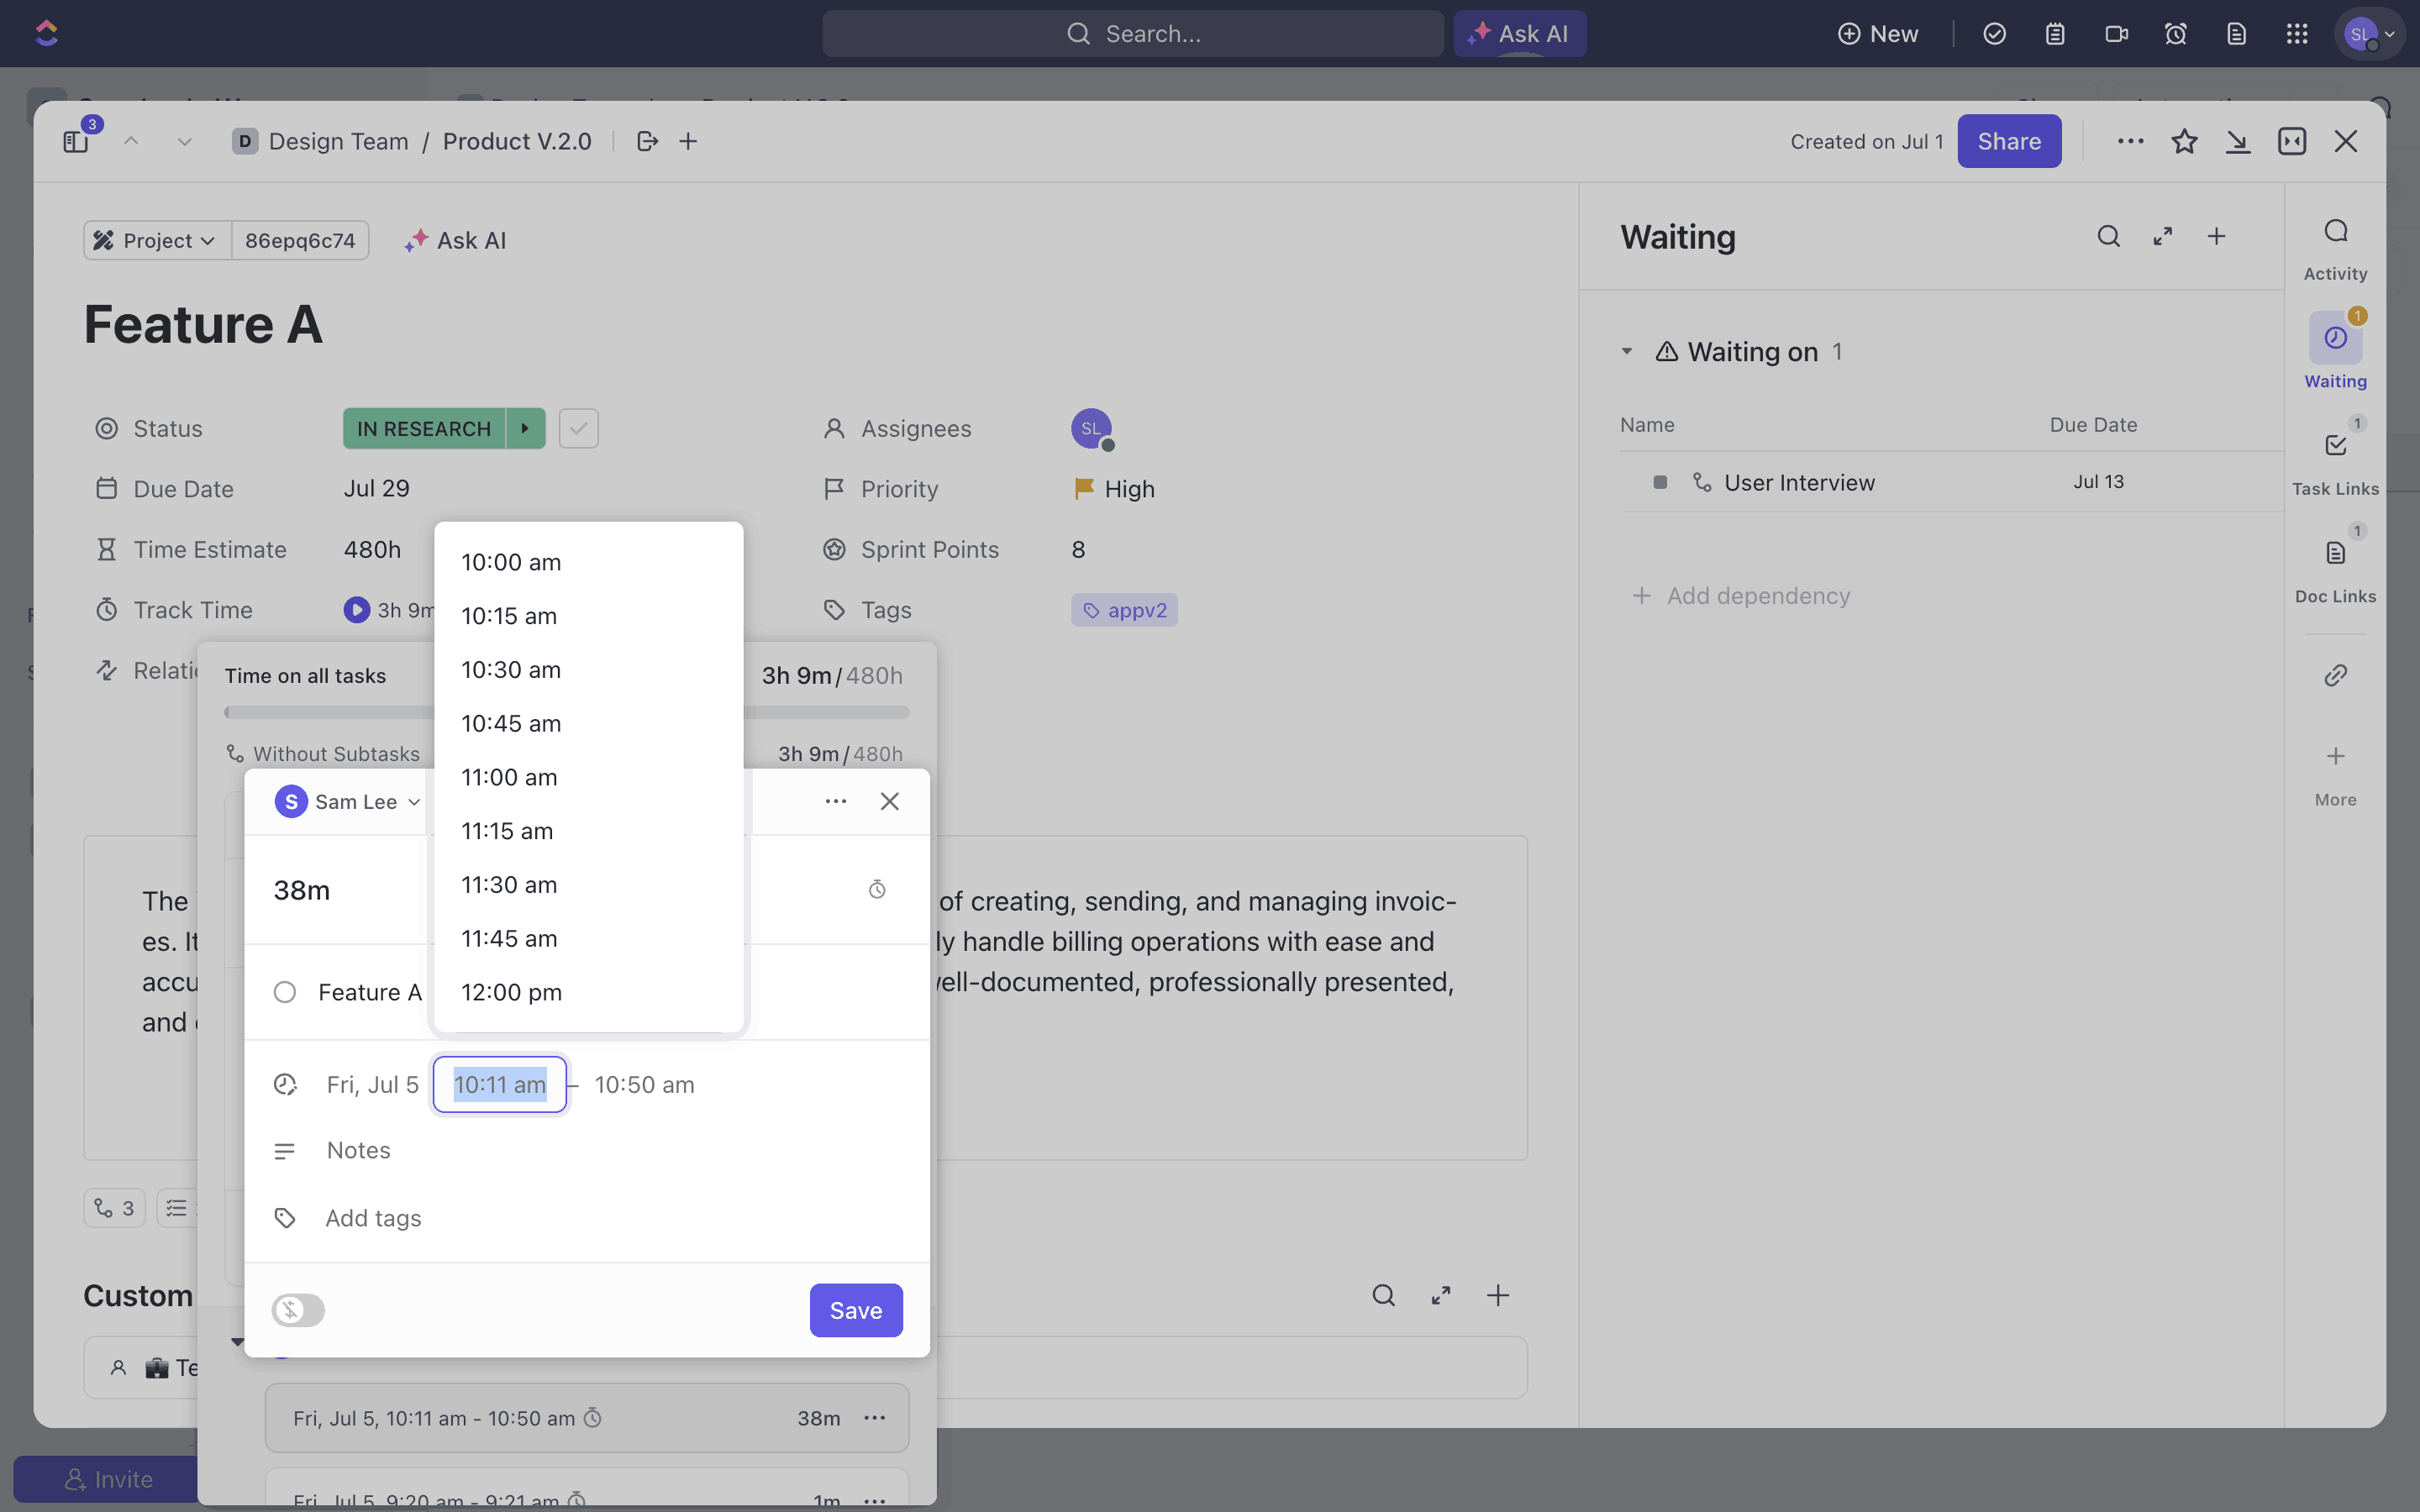
Task: Collapse the Waiting on section
Action: (x=1627, y=352)
